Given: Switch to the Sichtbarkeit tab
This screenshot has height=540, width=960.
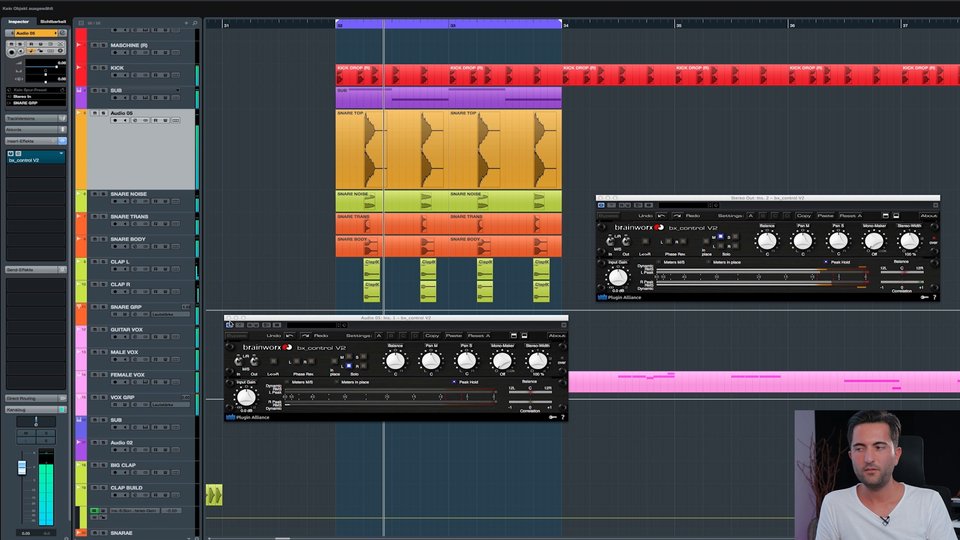Looking at the screenshot, I should tap(53, 21).
